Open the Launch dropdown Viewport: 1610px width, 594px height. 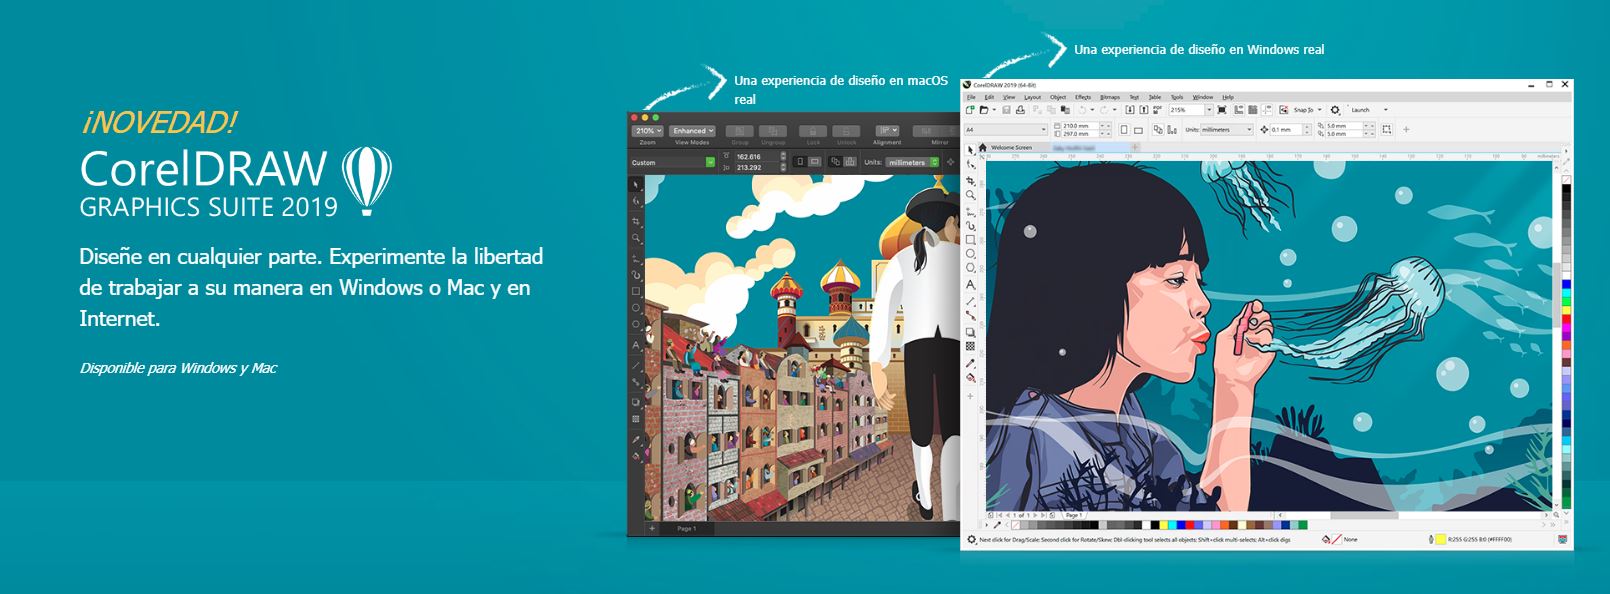(x=1371, y=110)
